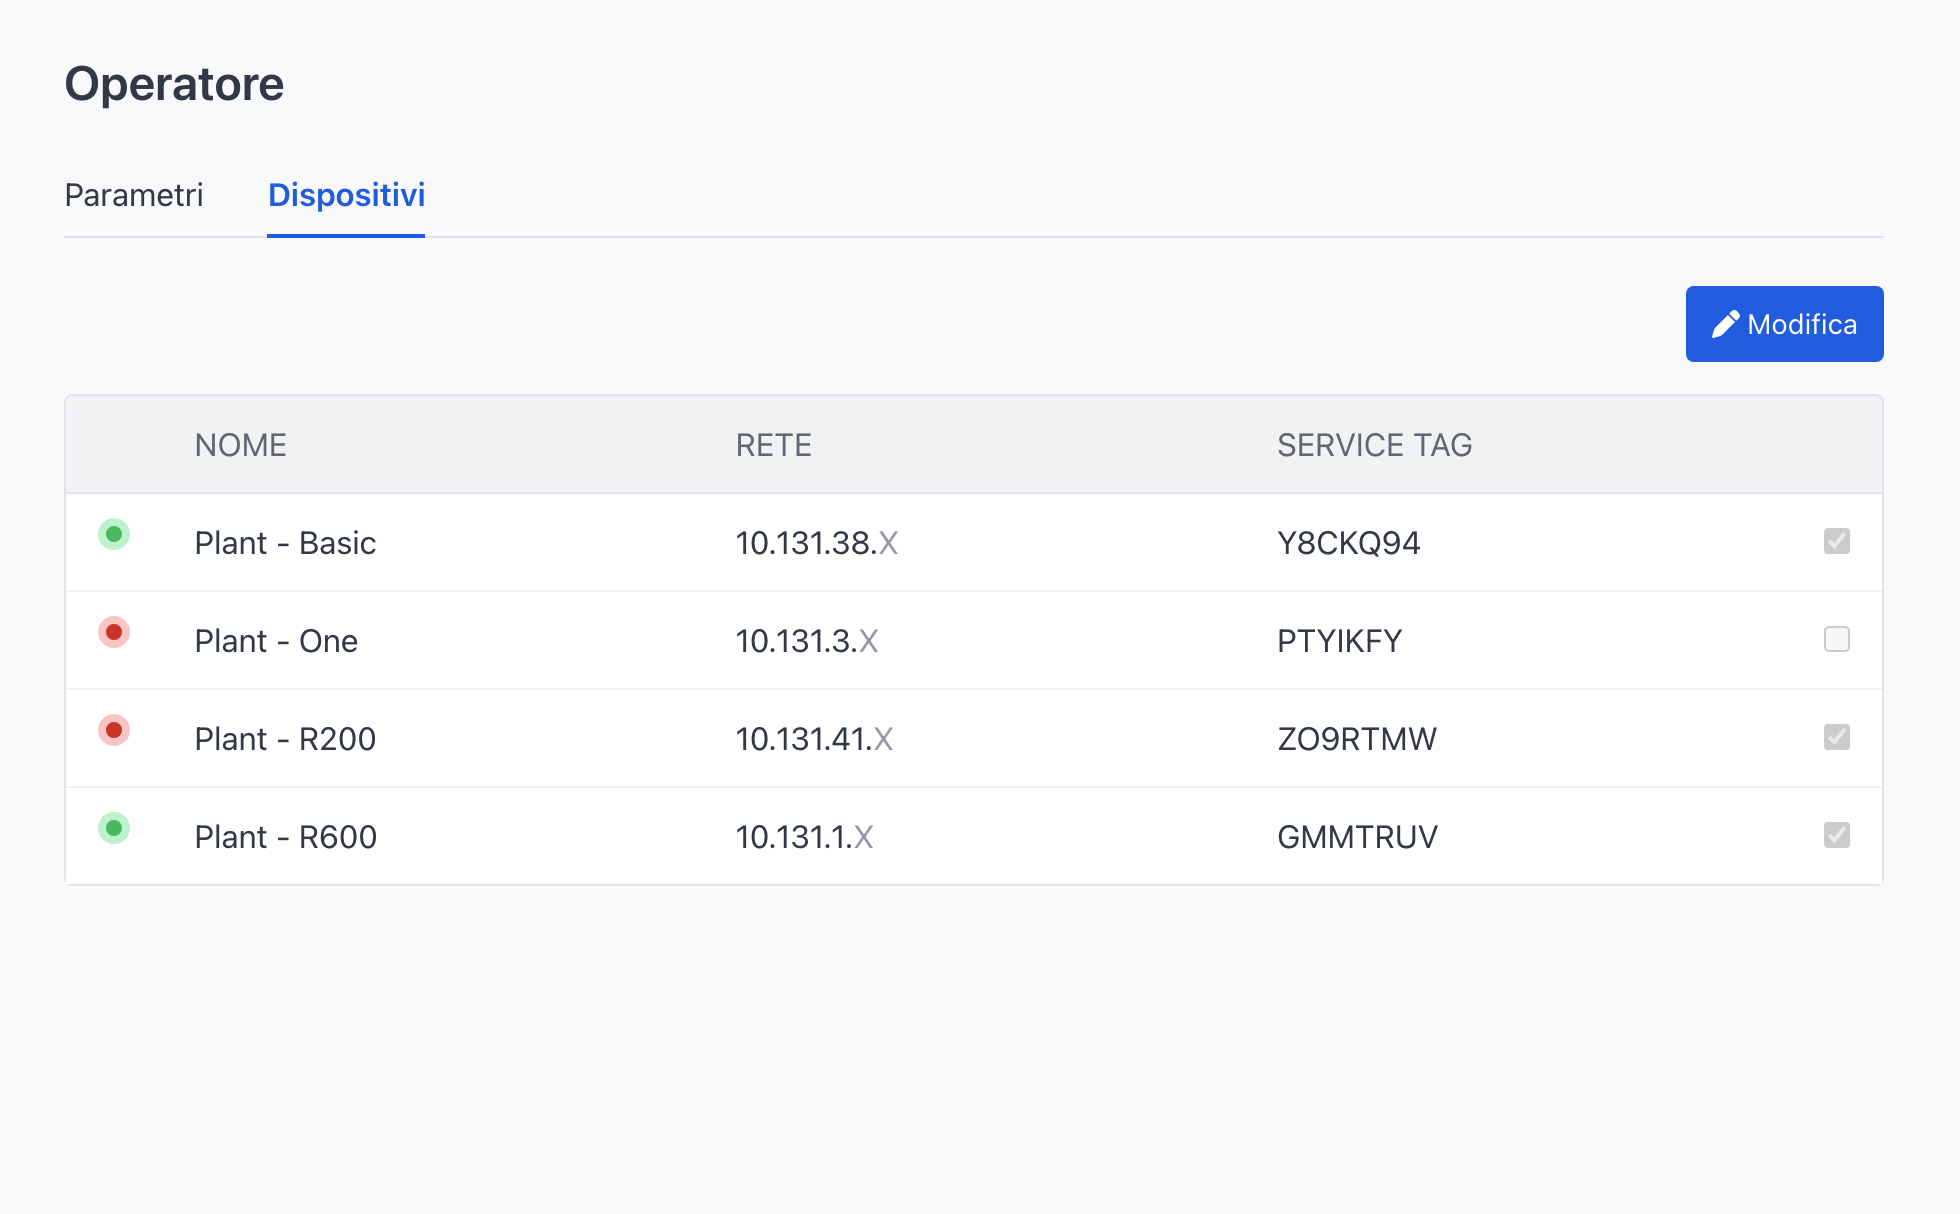This screenshot has width=1960, height=1214.
Task: Enable checkbox for Plant - One row
Action: 1836,639
